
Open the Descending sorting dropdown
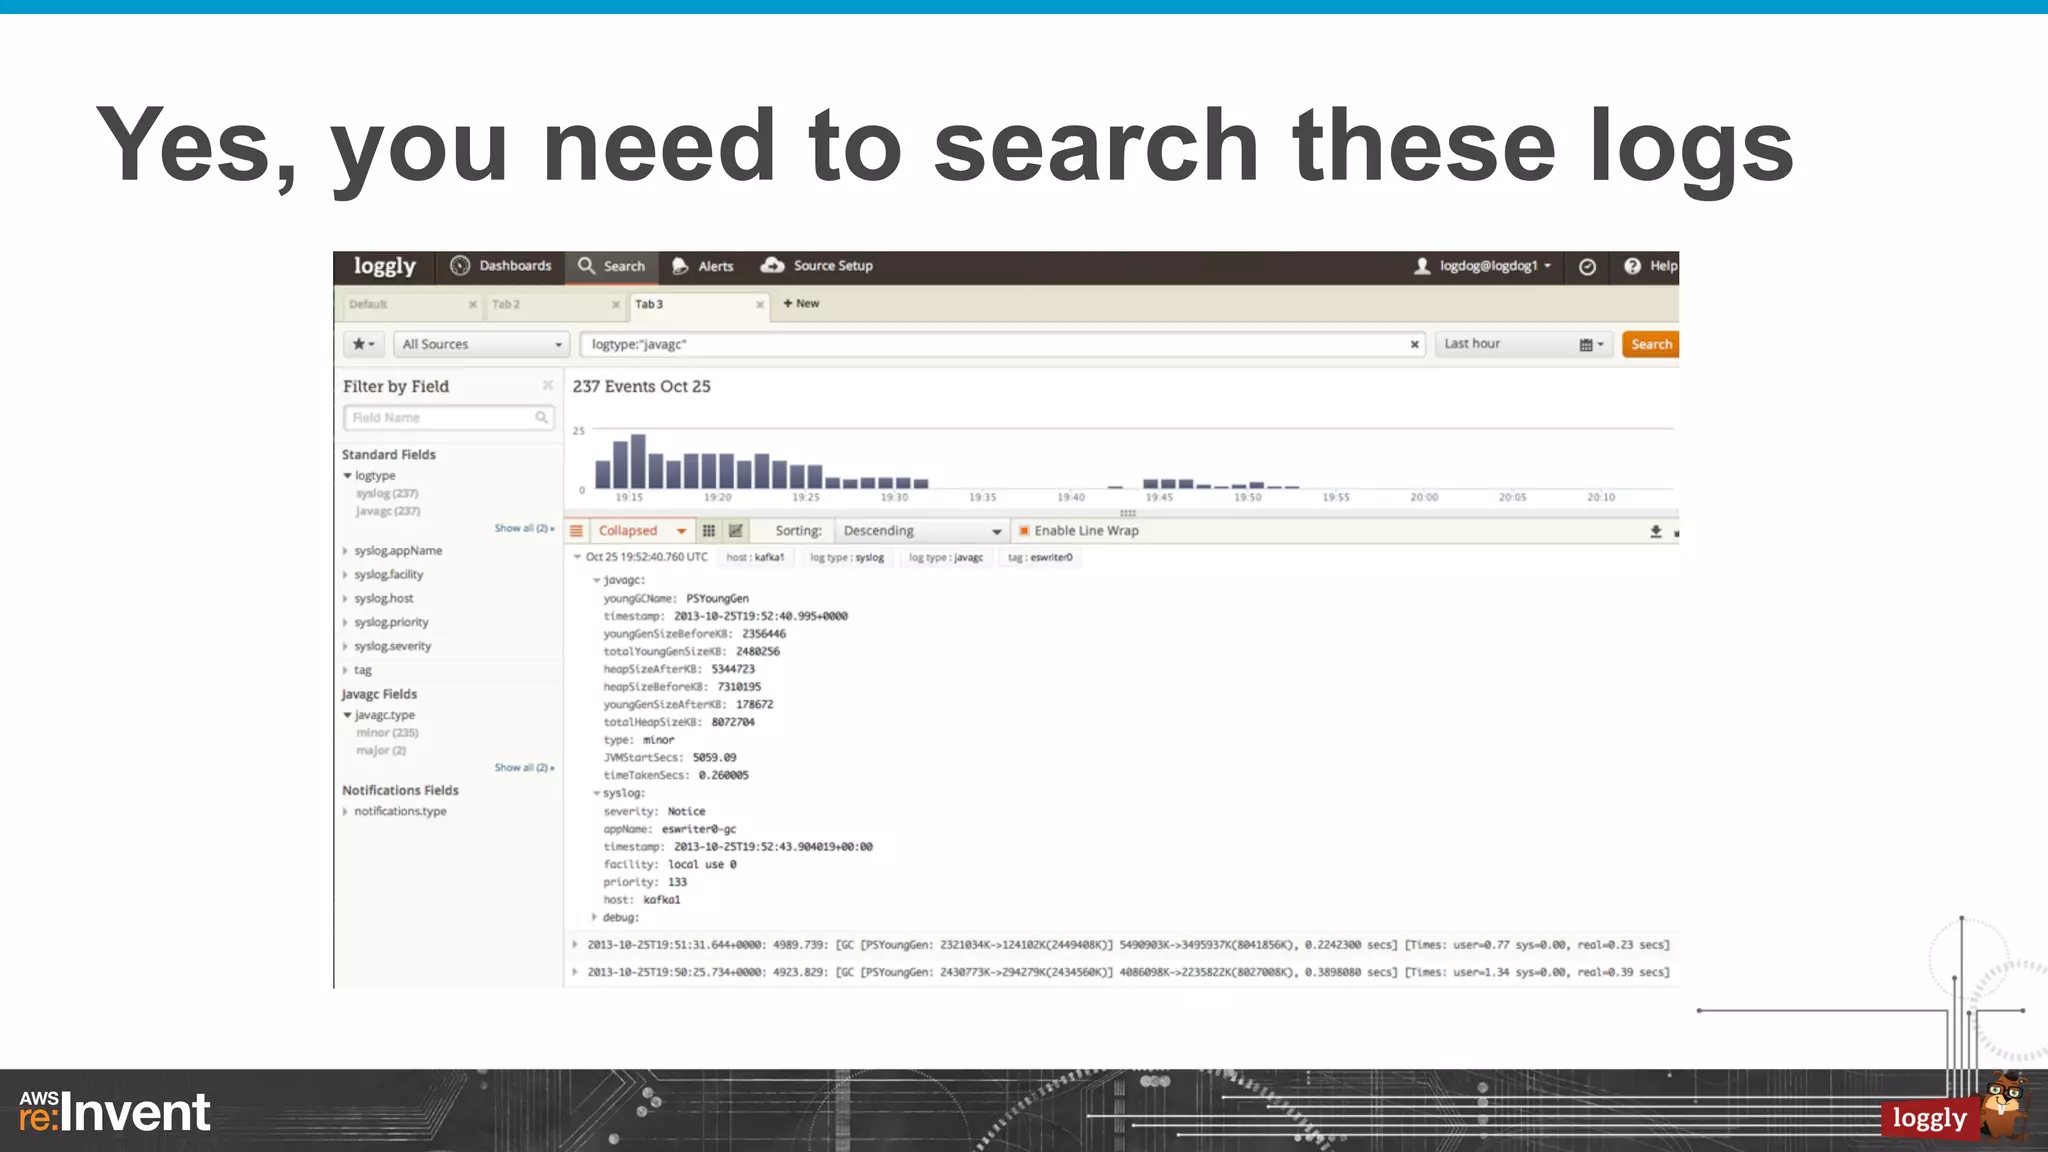click(x=921, y=531)
